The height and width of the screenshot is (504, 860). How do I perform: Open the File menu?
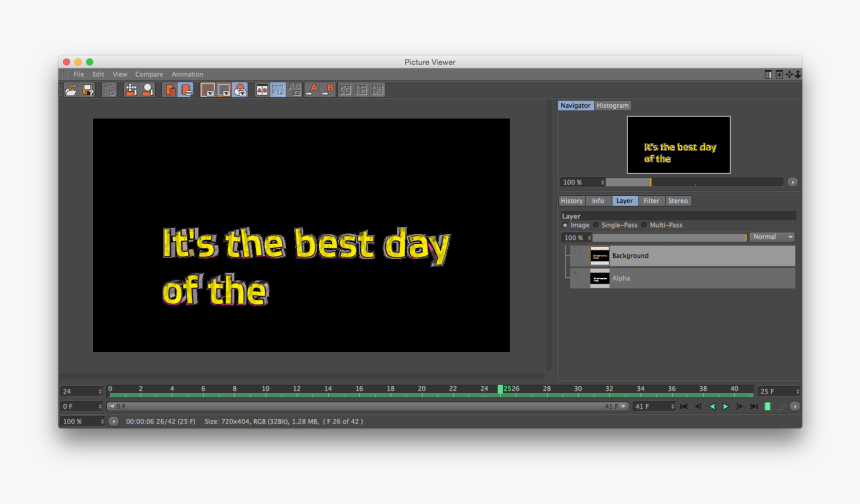tap(79, 75)
